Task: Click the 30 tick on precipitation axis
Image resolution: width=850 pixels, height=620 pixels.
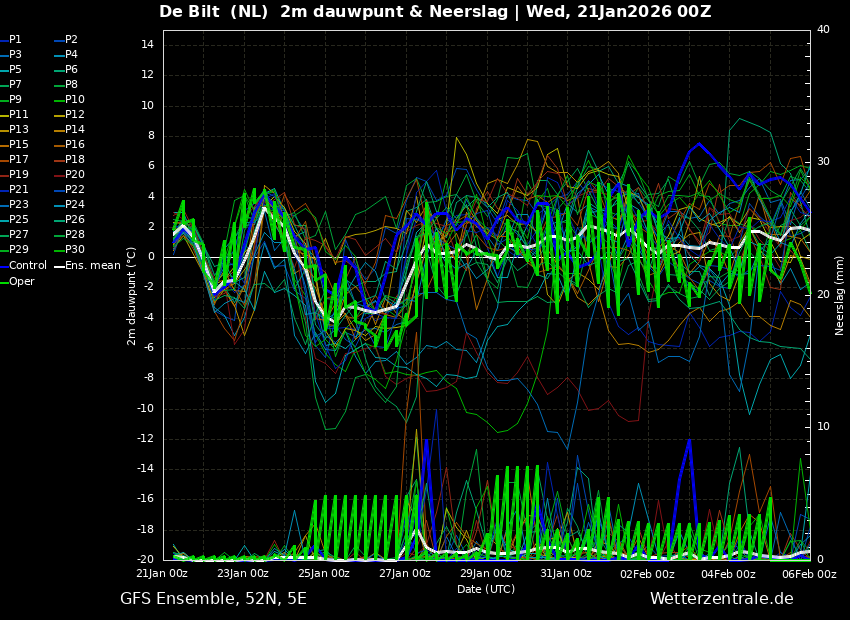Action: click(x=823, y=161)
